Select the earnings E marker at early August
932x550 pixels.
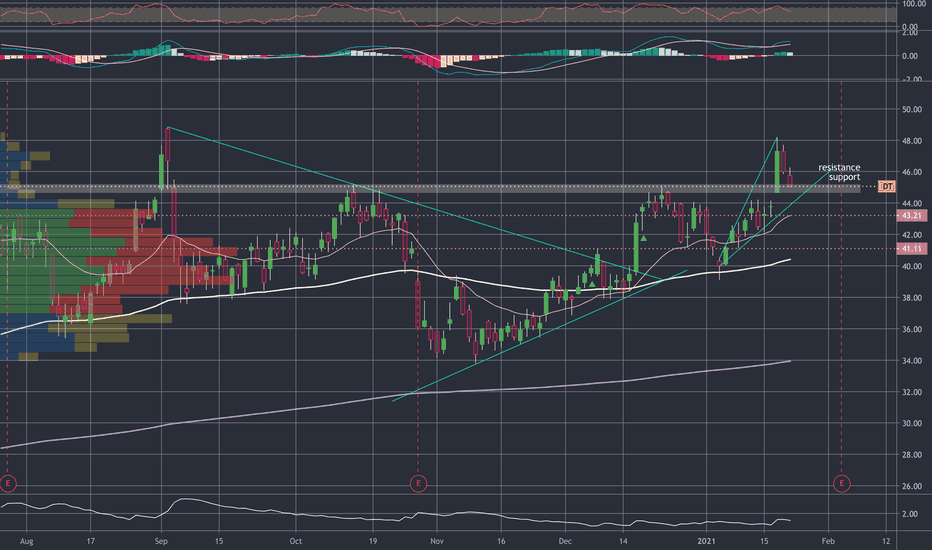click(7, 483)
